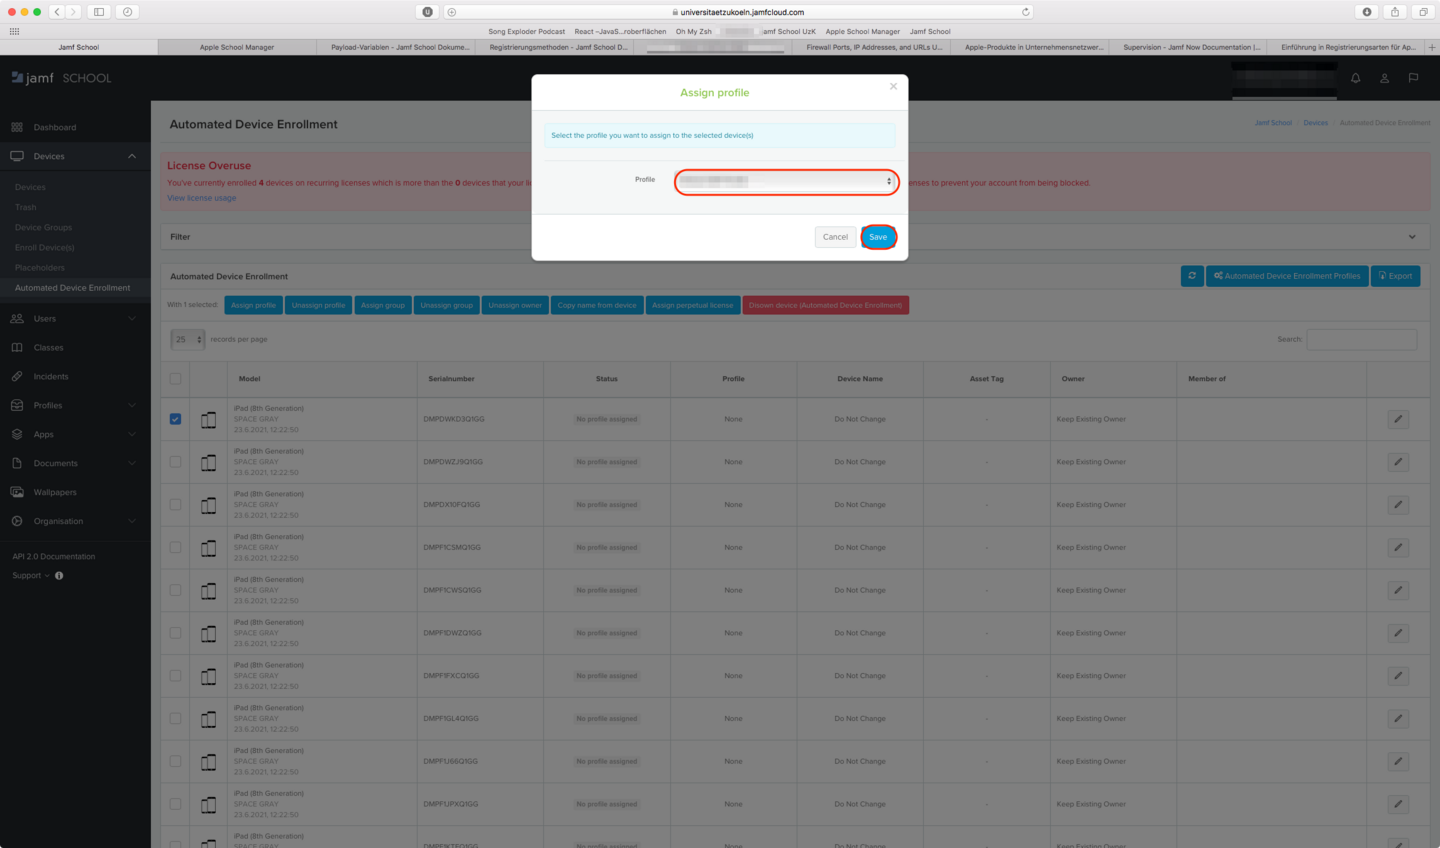The height and width of the screenshot is (848, 1440).
Task: Check the DMPF1GL4Q1GG row checkbox
Action: point(175,719)
